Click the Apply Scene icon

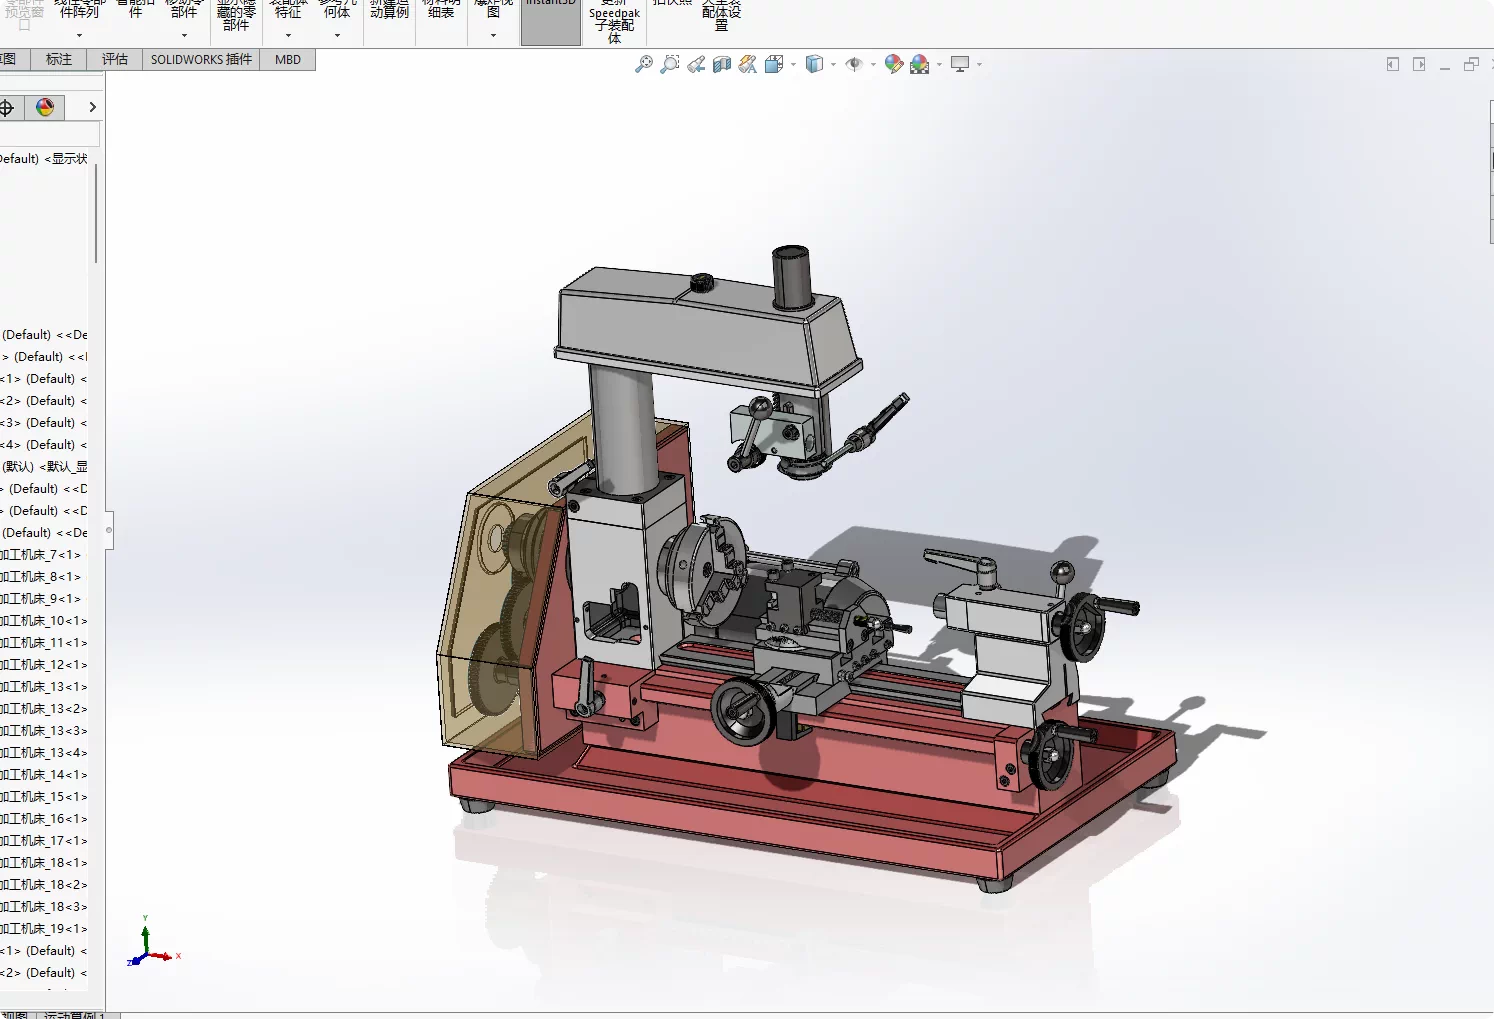(x=920, y=64)
